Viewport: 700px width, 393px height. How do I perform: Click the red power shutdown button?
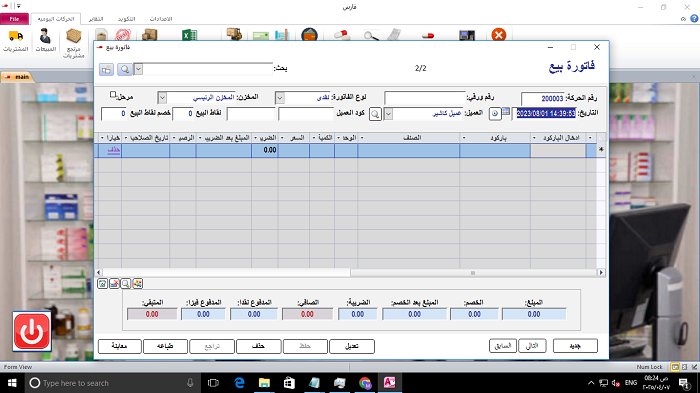click(x=32, y=331)
